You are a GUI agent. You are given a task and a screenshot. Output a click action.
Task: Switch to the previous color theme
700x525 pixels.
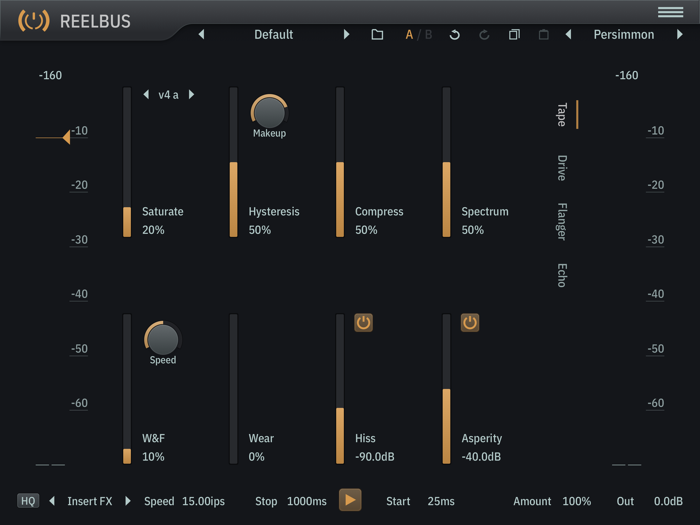pyautogui.click(x=568, y=34)
